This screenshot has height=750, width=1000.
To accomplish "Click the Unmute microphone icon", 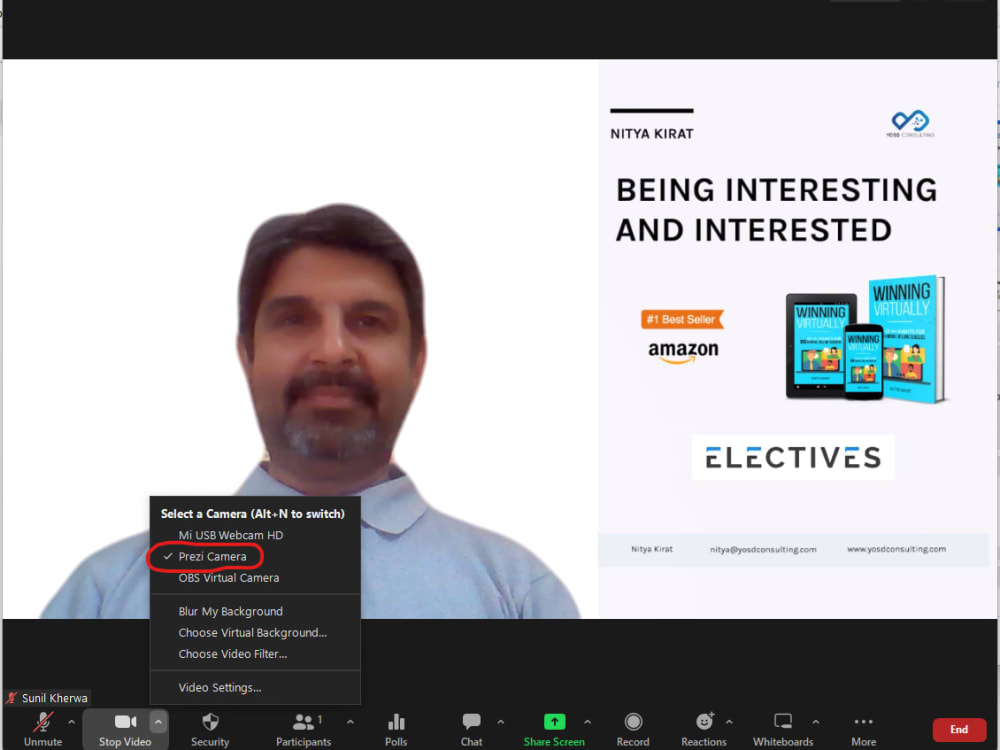I will coord(43,721).
